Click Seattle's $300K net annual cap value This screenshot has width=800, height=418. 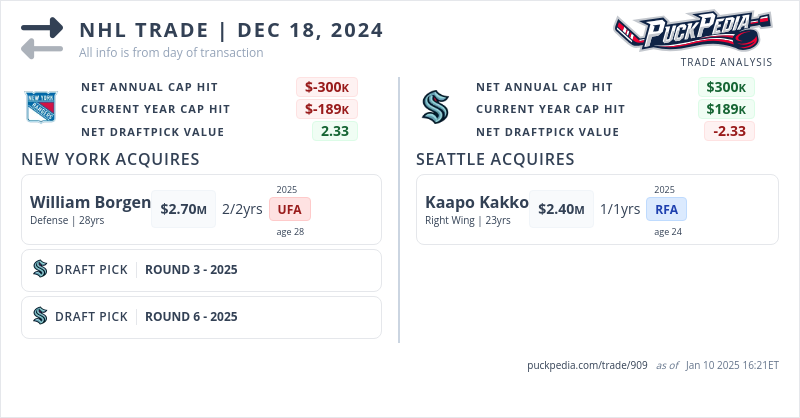726,87
